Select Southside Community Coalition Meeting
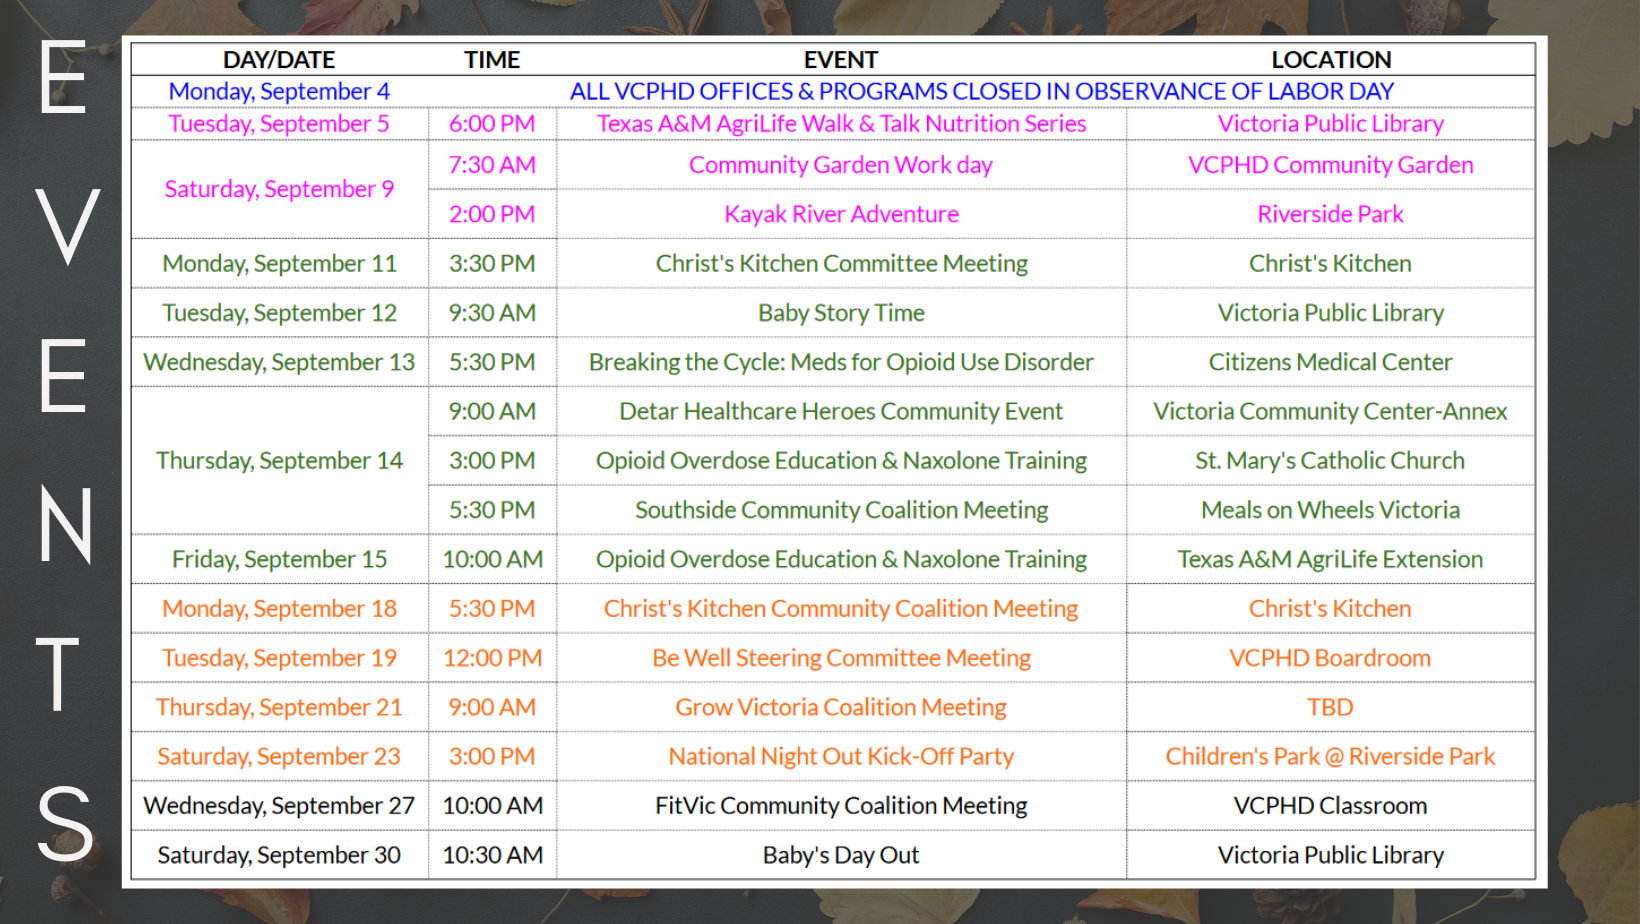The height and width of the screenshot is (924, 1640). click(841, 510)
